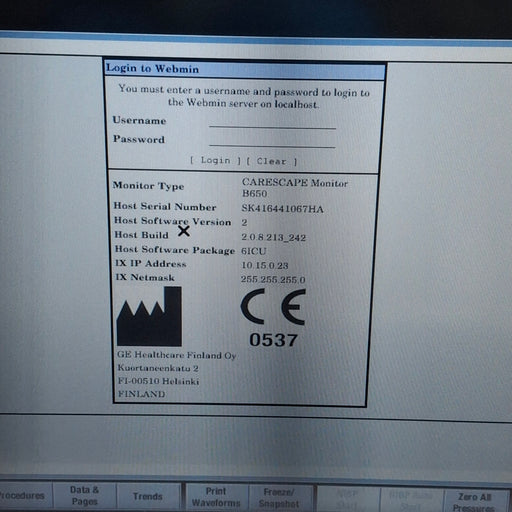
Task: Click the Username input field
Action: point(272,122)
